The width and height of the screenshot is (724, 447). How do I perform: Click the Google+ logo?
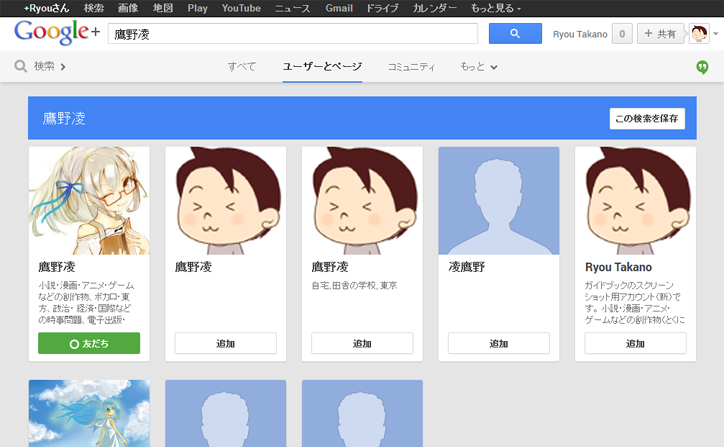[x=57, y=32]
